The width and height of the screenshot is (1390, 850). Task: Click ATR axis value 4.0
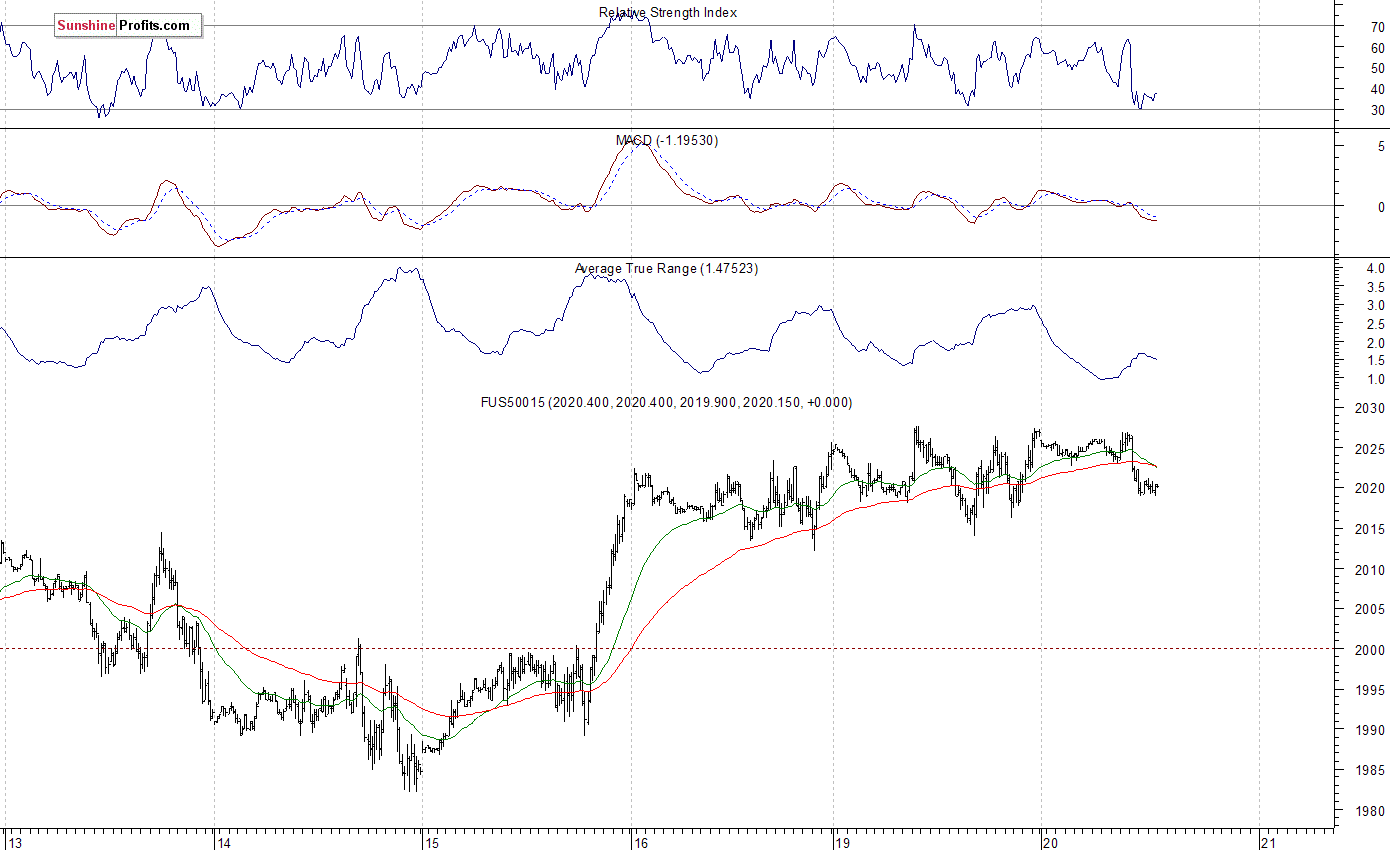click(x=1376, y=269)
